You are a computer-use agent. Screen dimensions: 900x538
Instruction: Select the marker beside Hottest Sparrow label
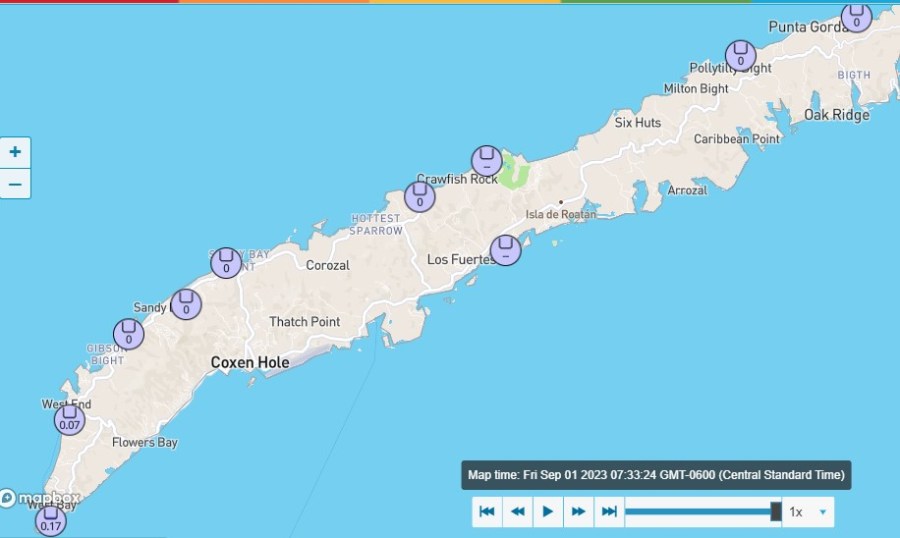pyautogui.click(x=420, y=197)
